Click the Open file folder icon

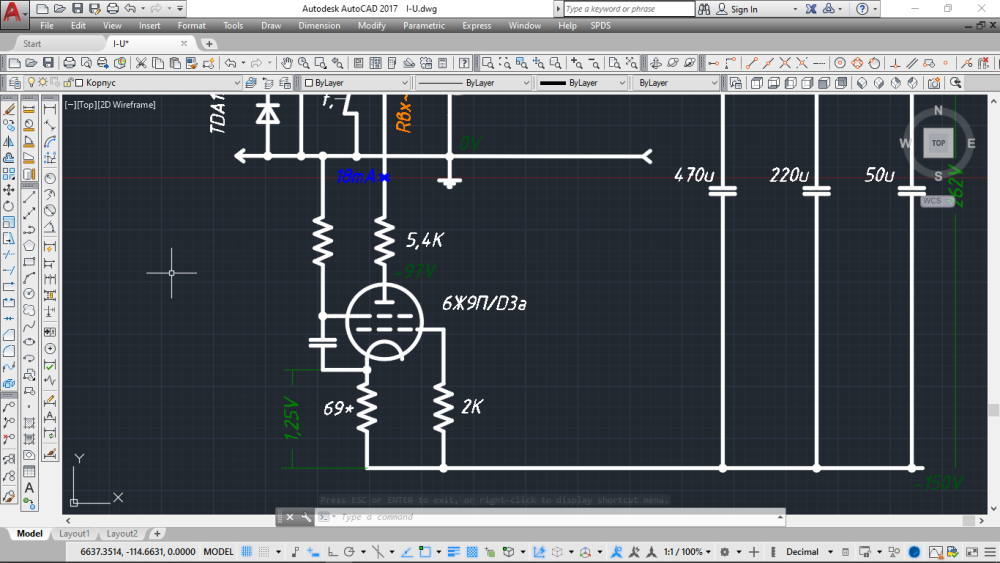(x=29, y=63)
